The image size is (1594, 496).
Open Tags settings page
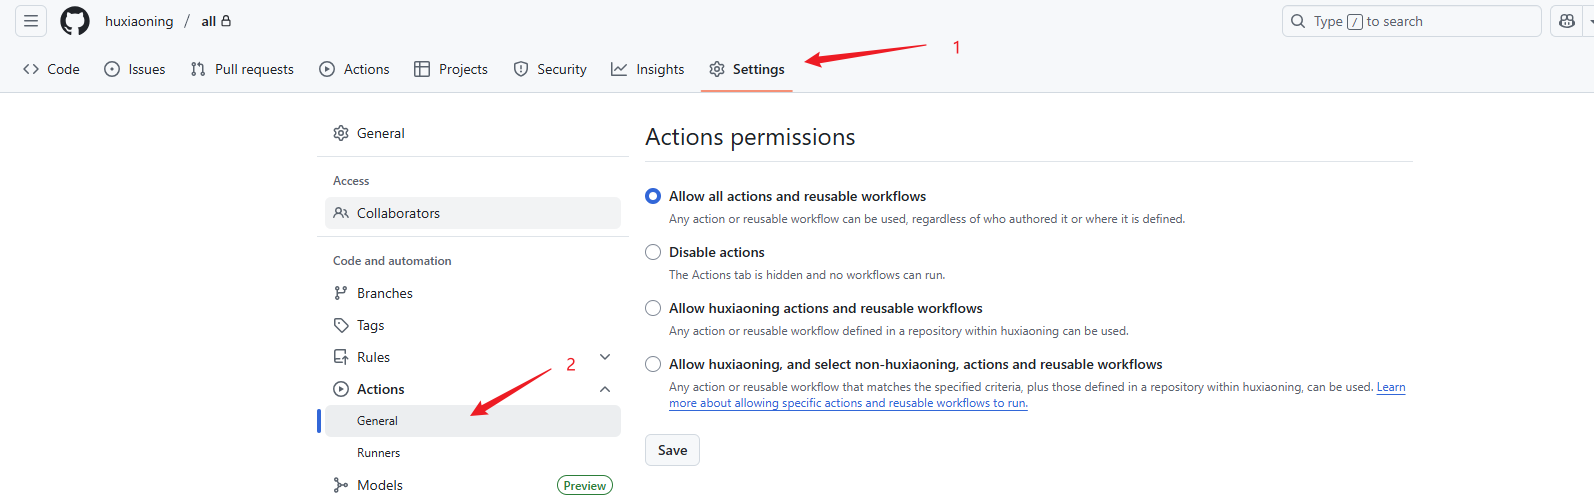pyautogui.click(x=473, y=325)
